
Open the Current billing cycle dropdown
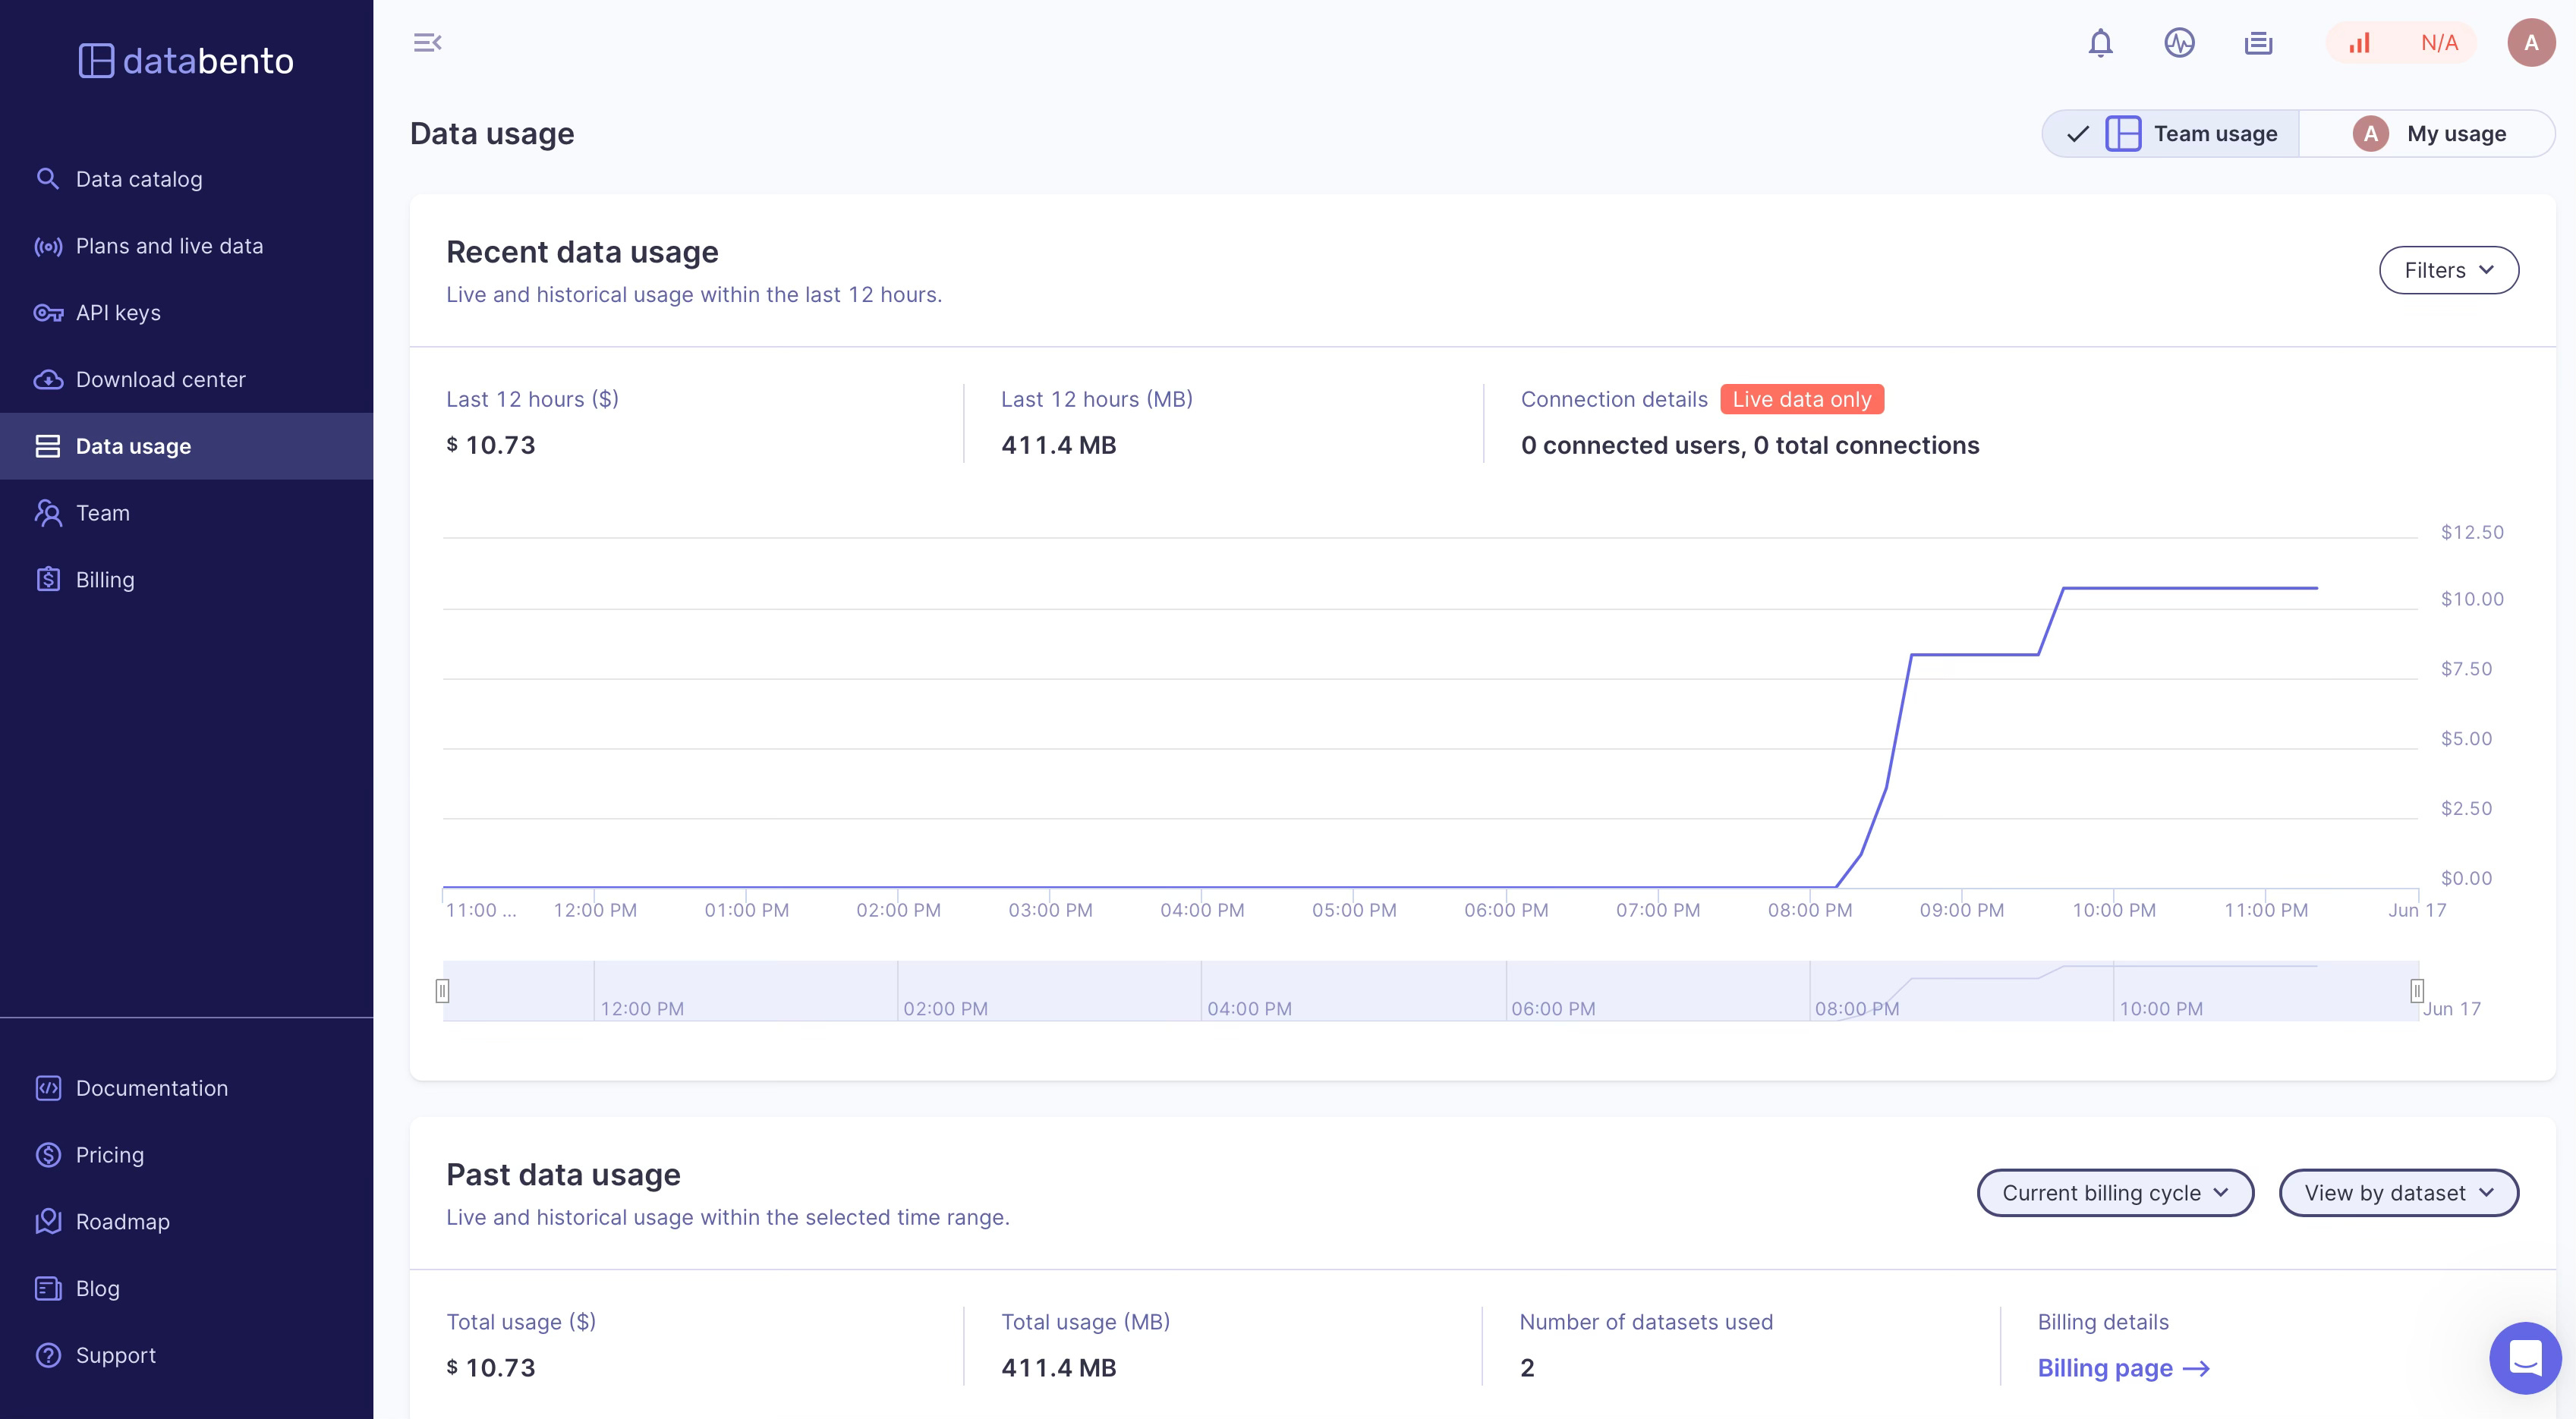(x=2114, y=1193)
